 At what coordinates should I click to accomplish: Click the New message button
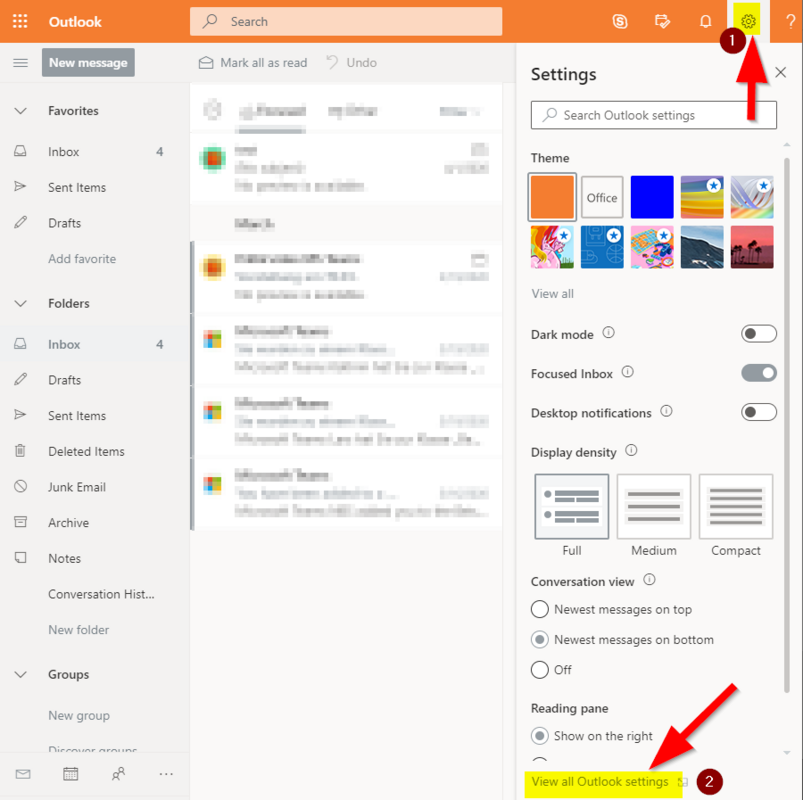pyautogui.click(x=88, y=62)
